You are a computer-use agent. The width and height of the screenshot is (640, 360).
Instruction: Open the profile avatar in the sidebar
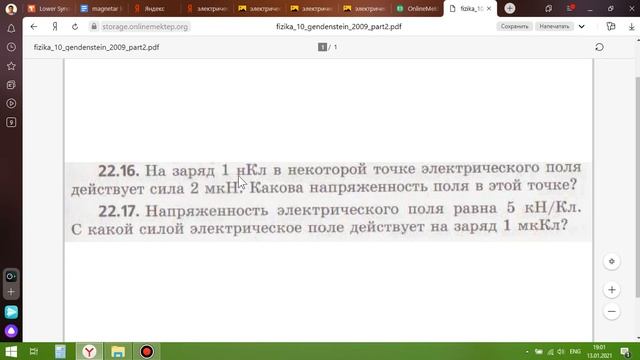(11, 9)
